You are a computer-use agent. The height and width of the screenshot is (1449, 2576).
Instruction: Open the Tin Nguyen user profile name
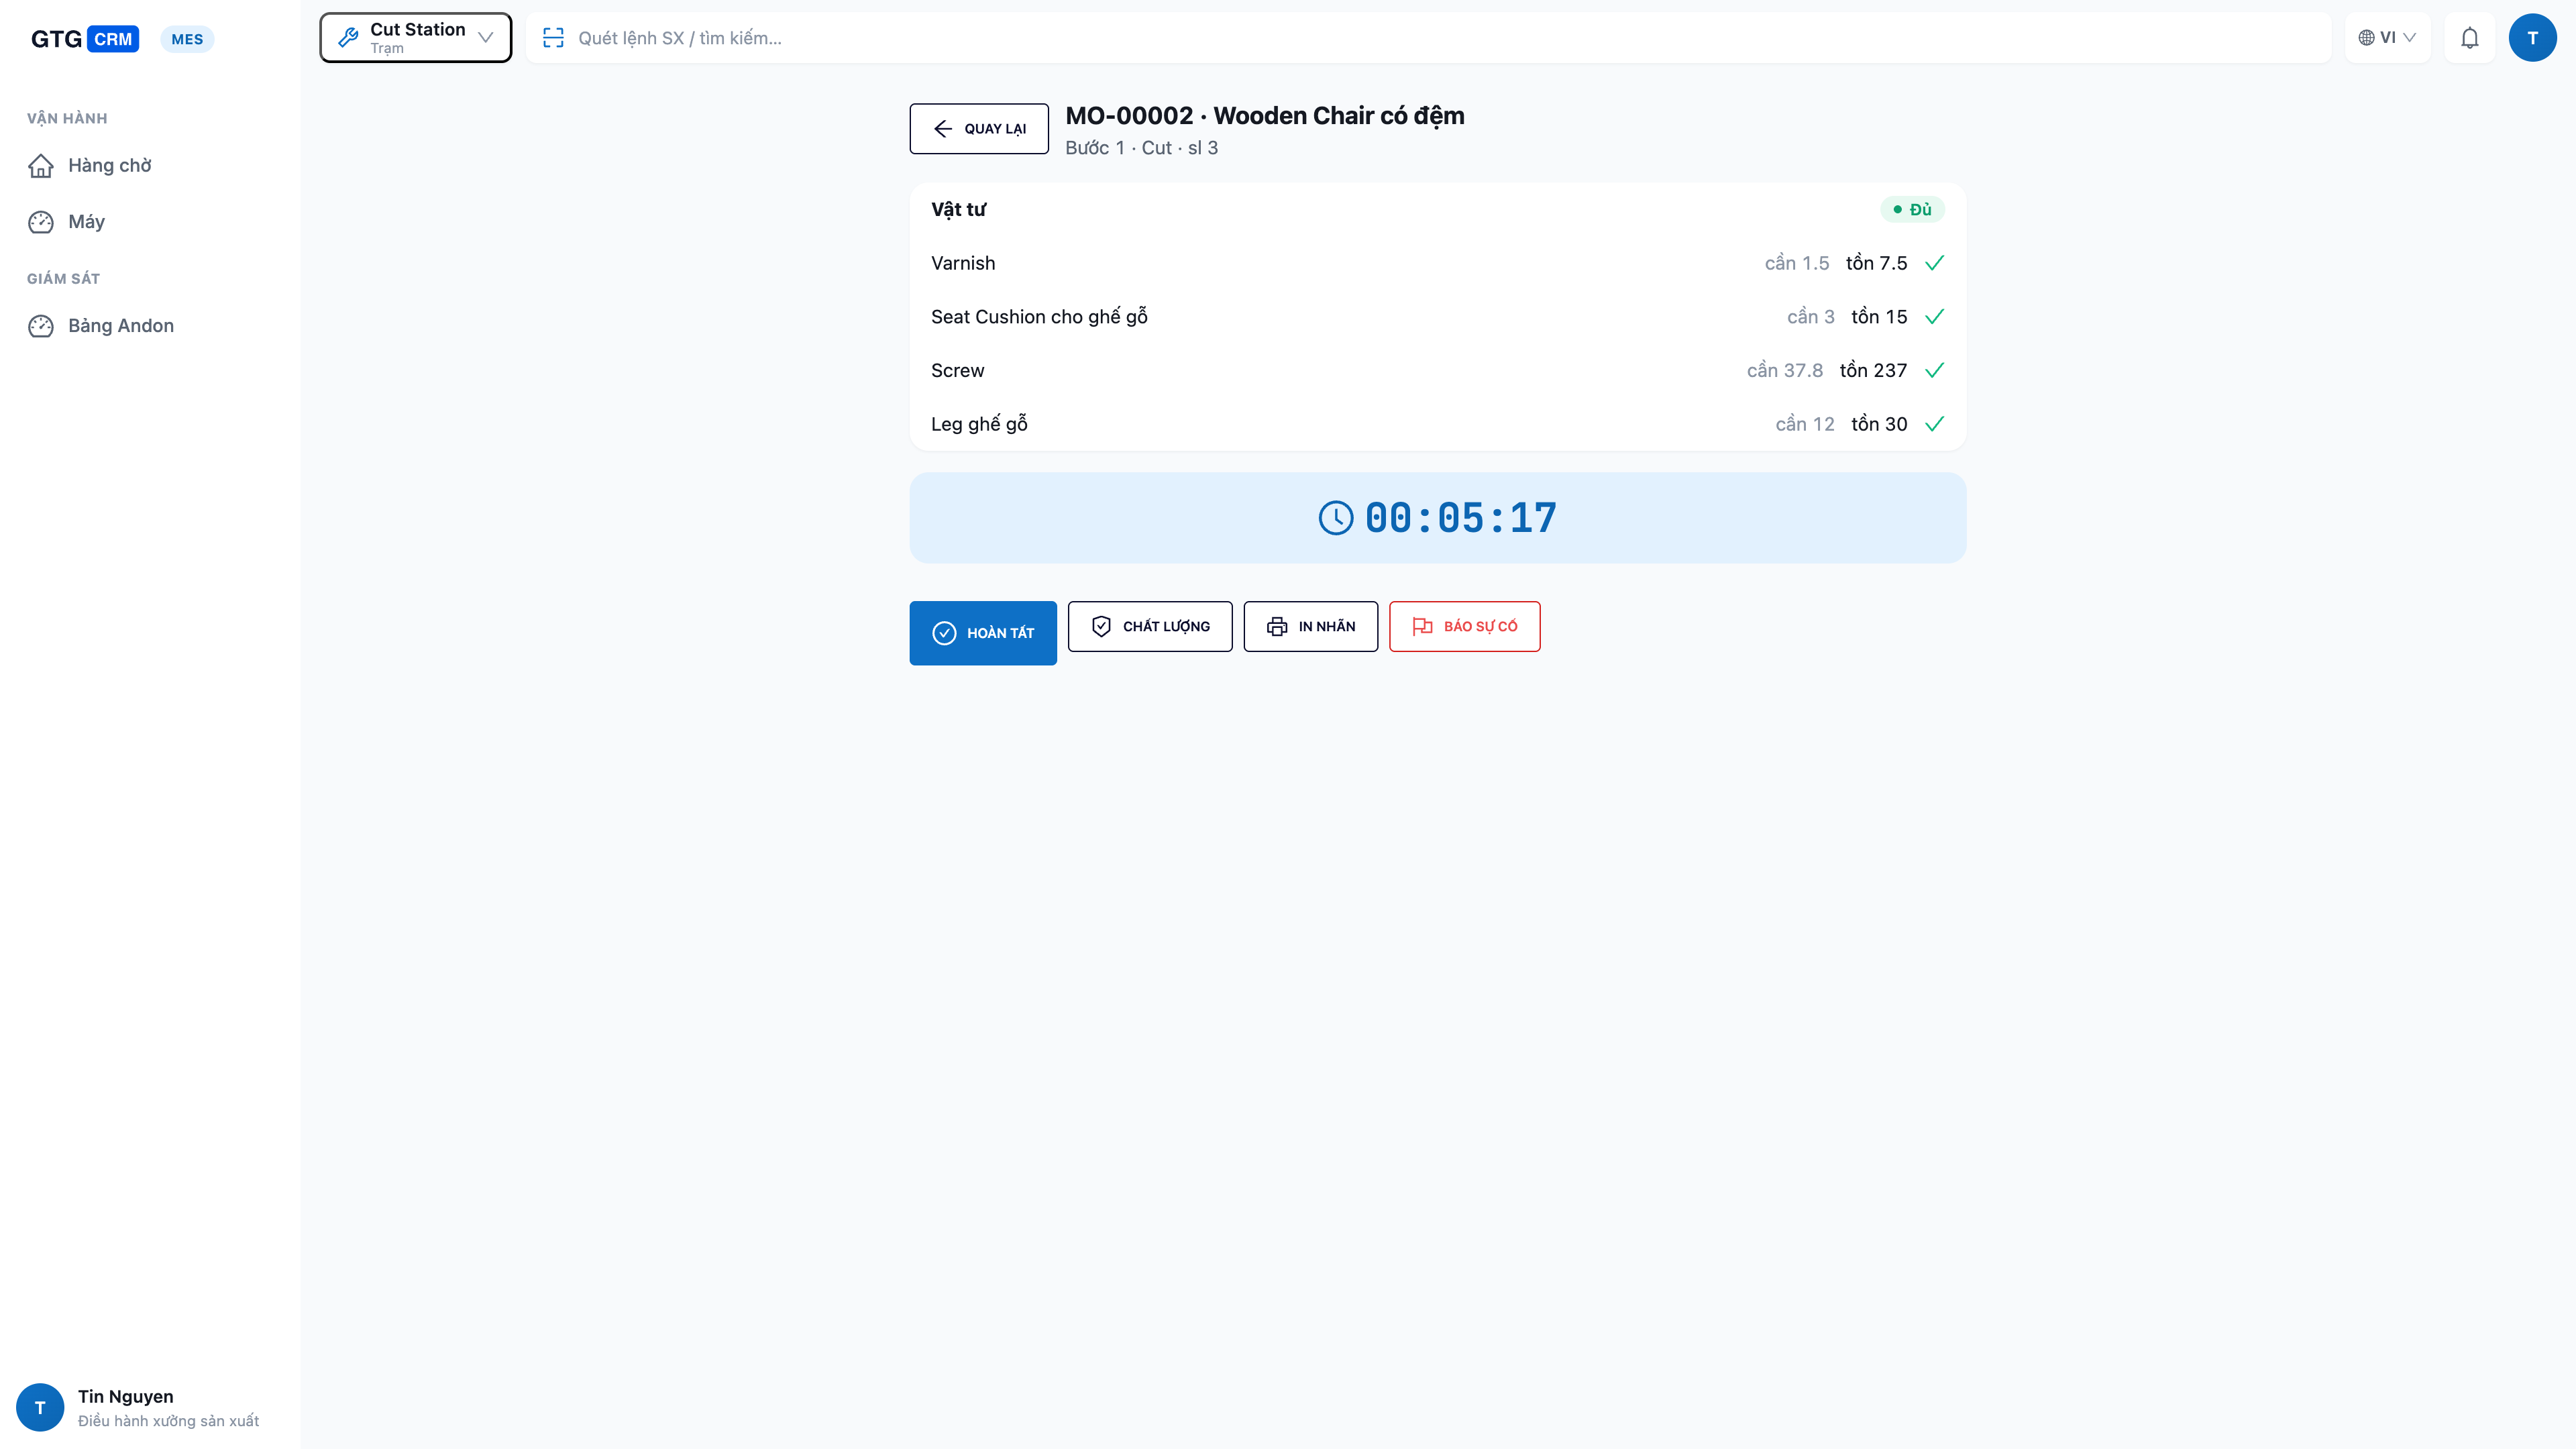tap(125, 1396)
